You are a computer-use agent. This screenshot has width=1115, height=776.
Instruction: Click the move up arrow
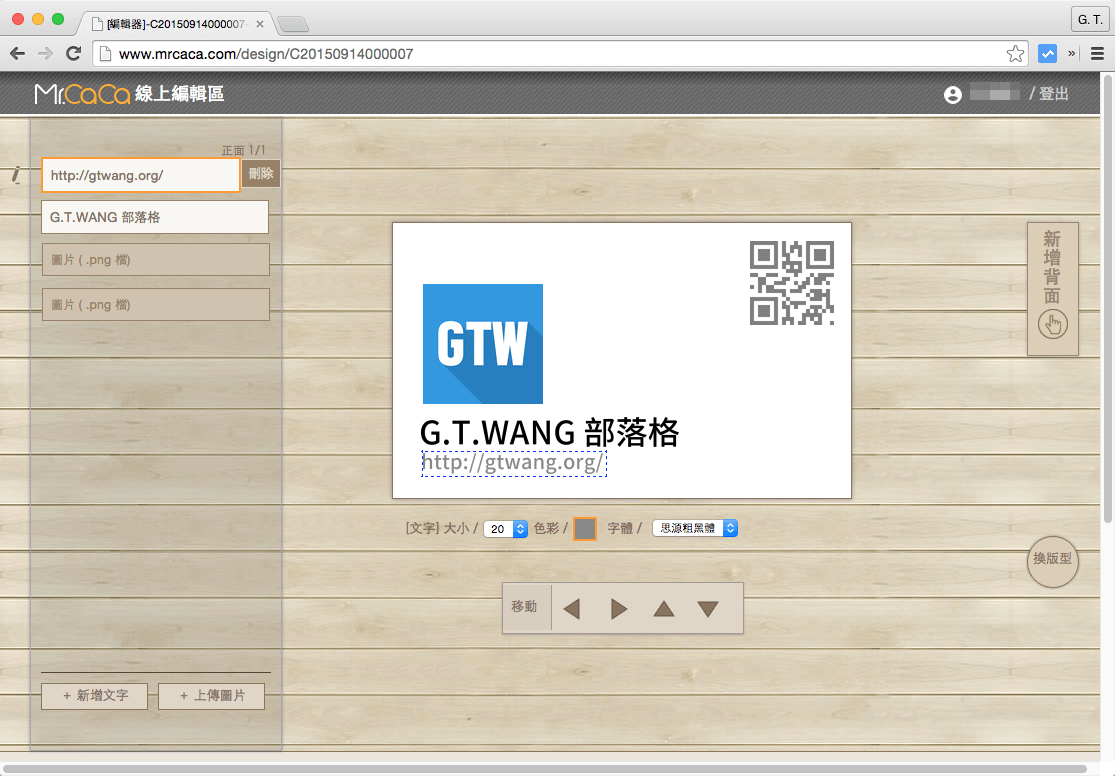[663, 608]
